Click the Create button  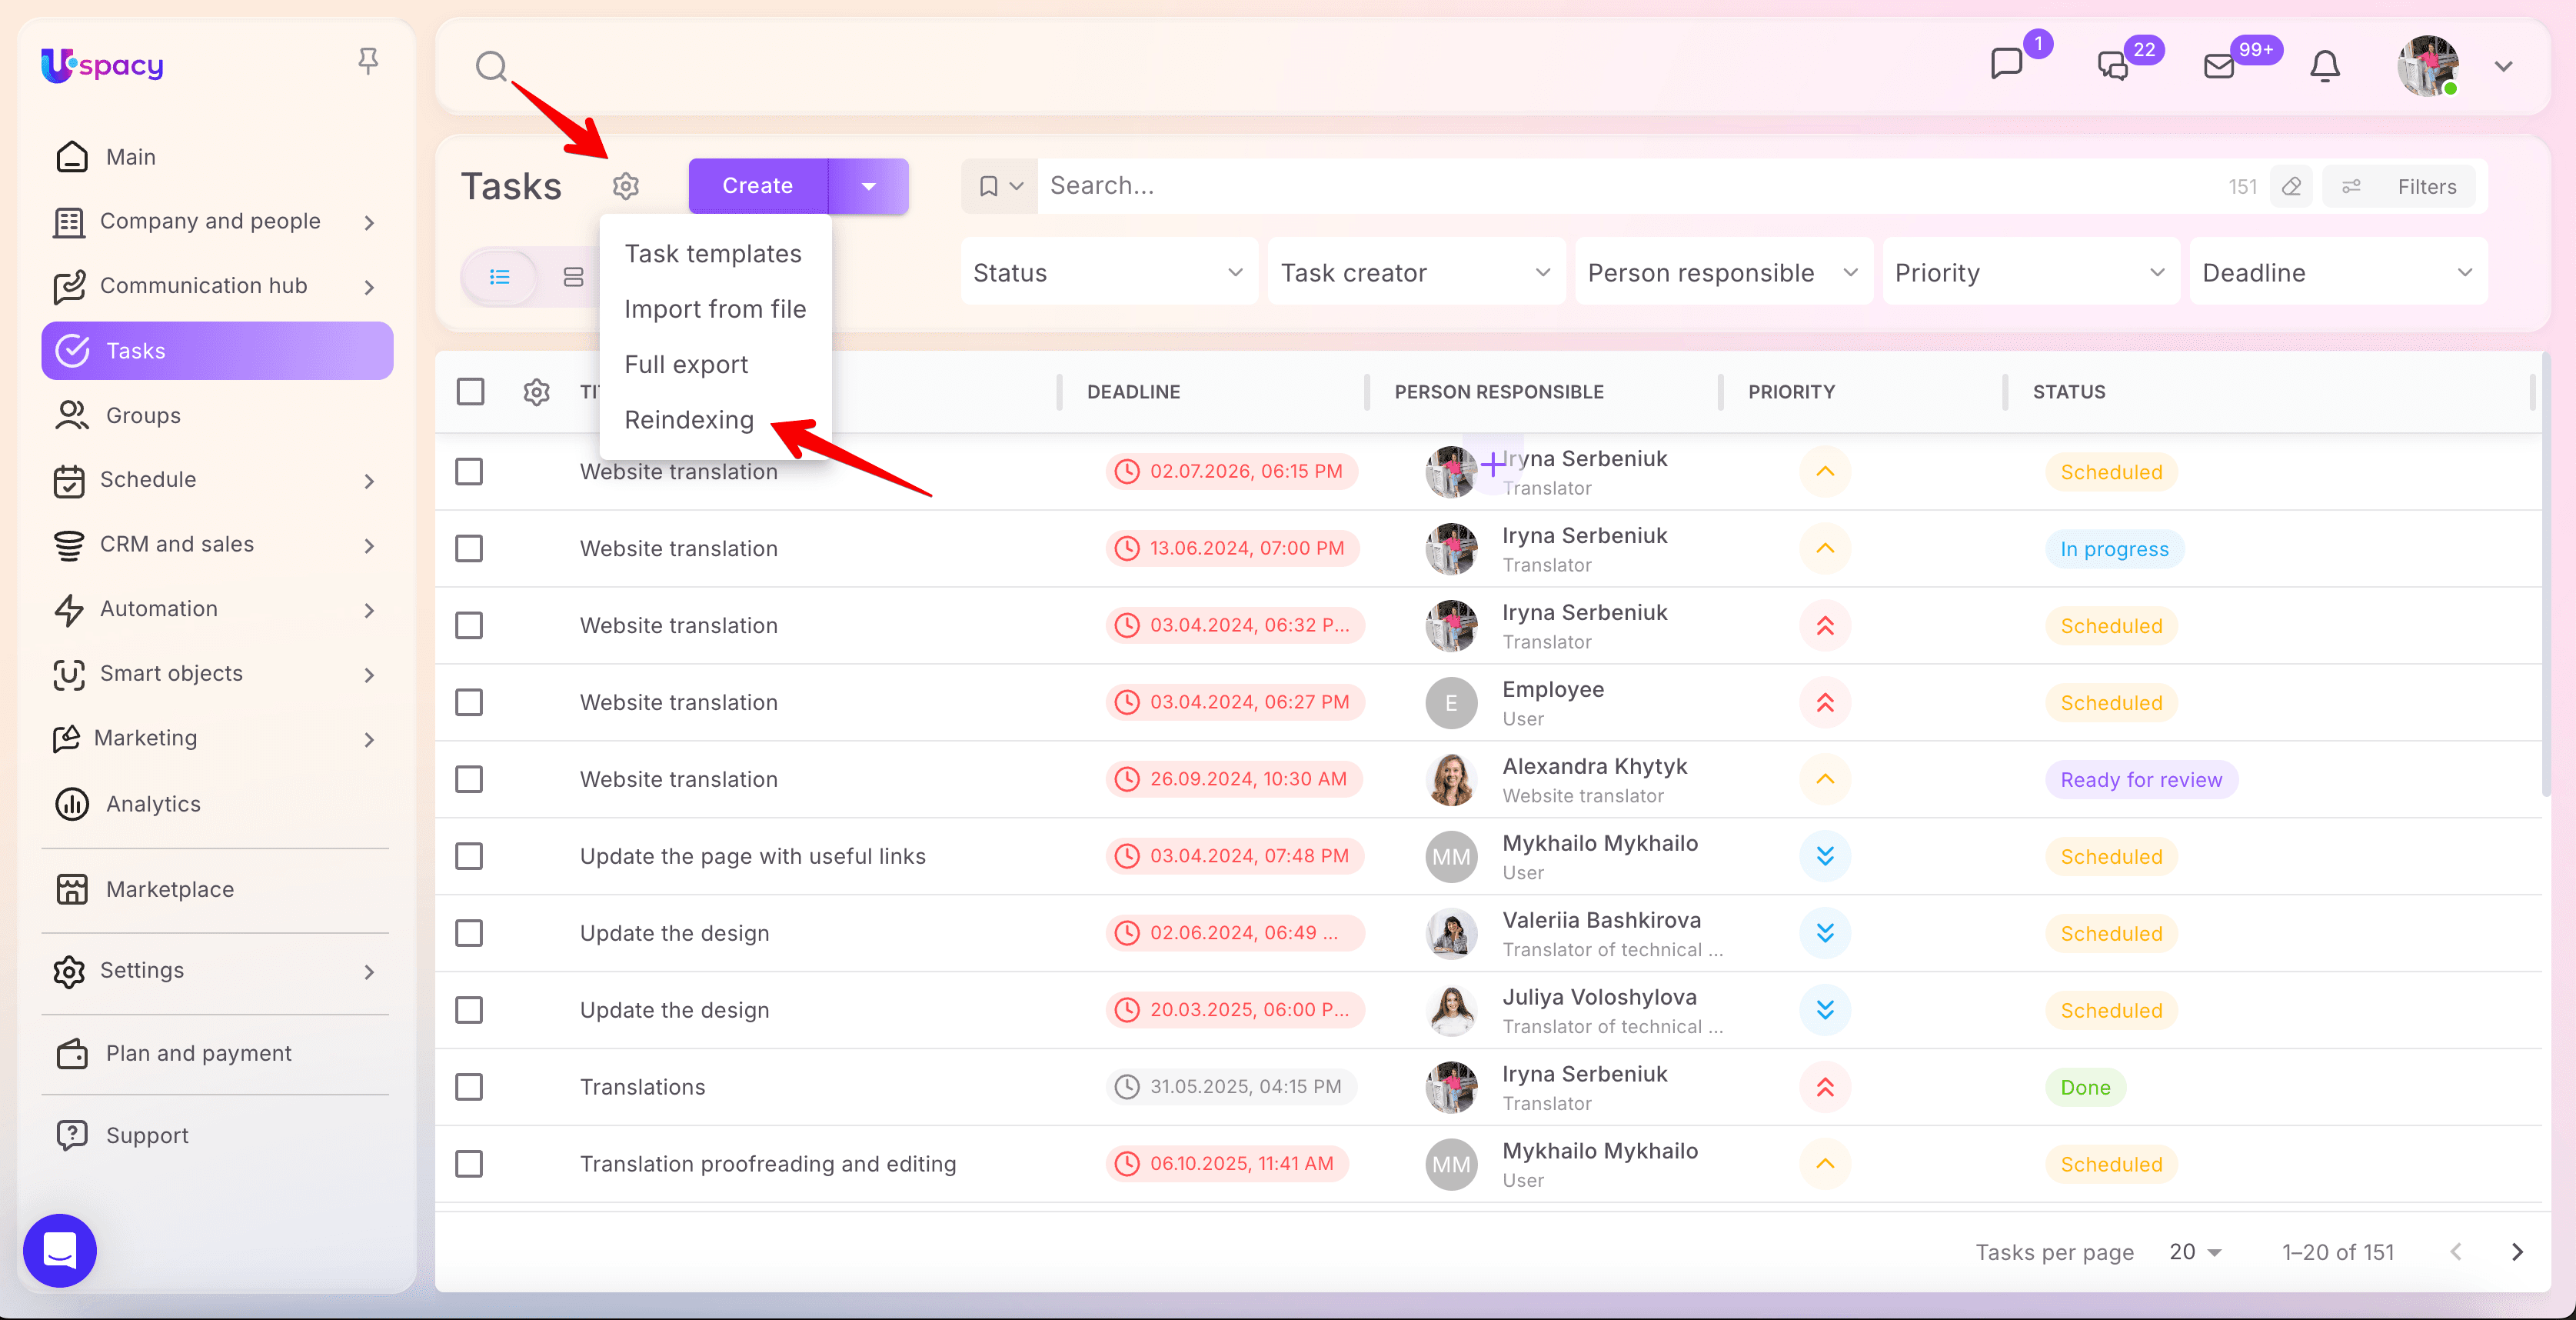[x=758, y=186]
